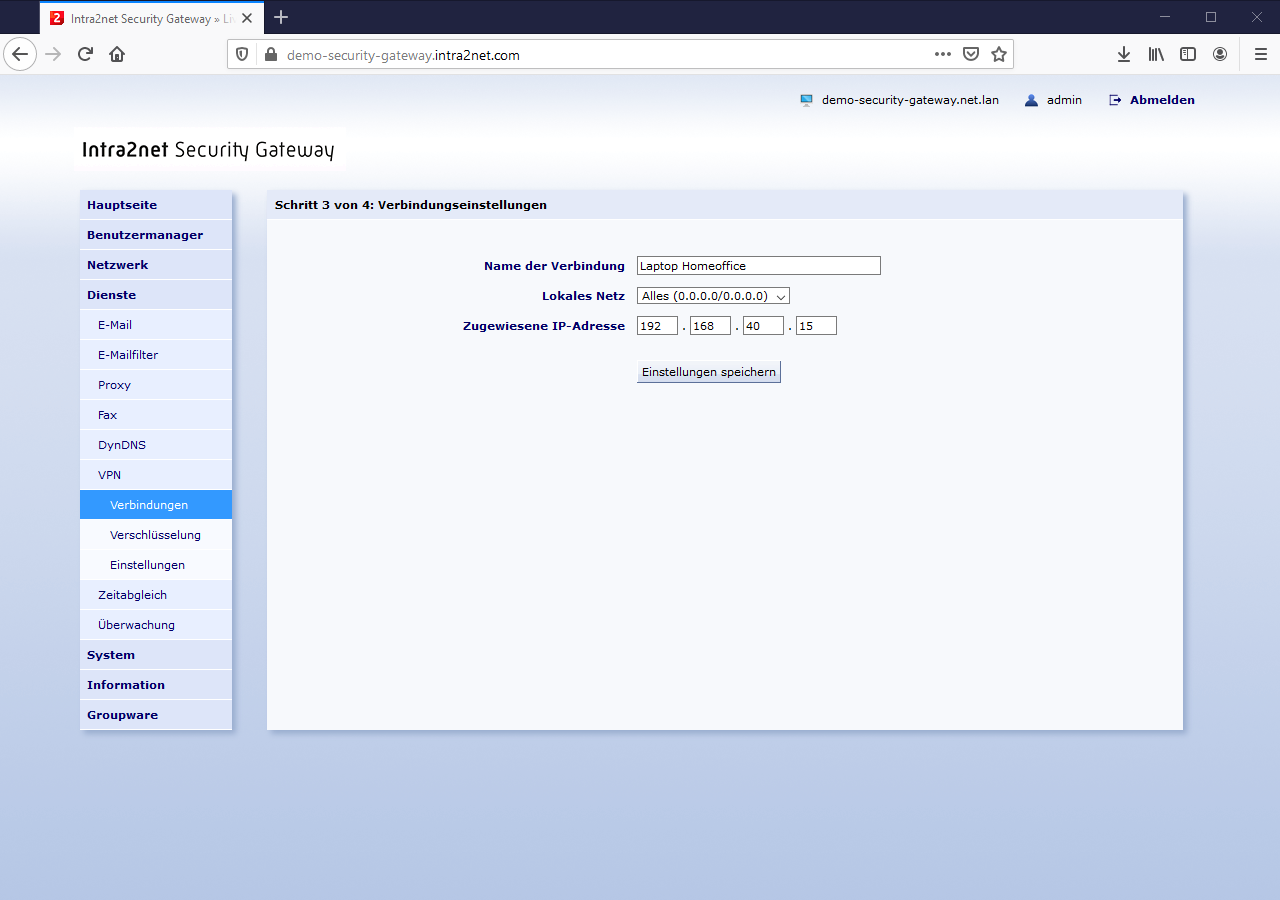
Task: Open the E-Mailfilter menu entry
Action: point(156,355)
